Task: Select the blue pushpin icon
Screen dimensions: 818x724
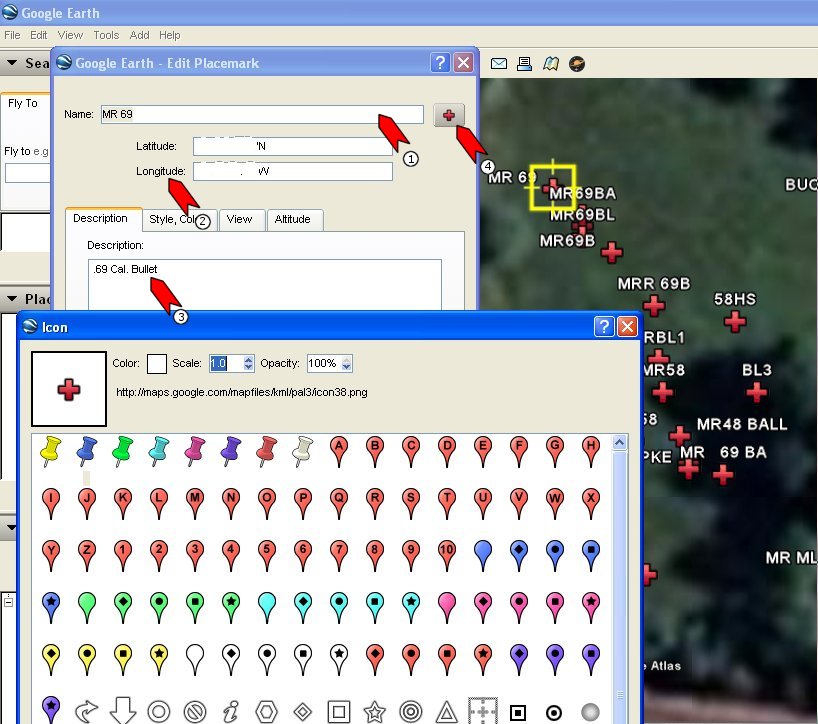Action: 87,451
